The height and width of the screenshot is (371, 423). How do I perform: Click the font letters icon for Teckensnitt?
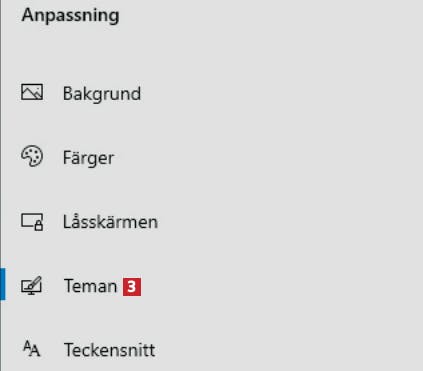click(x=32, y=349)
